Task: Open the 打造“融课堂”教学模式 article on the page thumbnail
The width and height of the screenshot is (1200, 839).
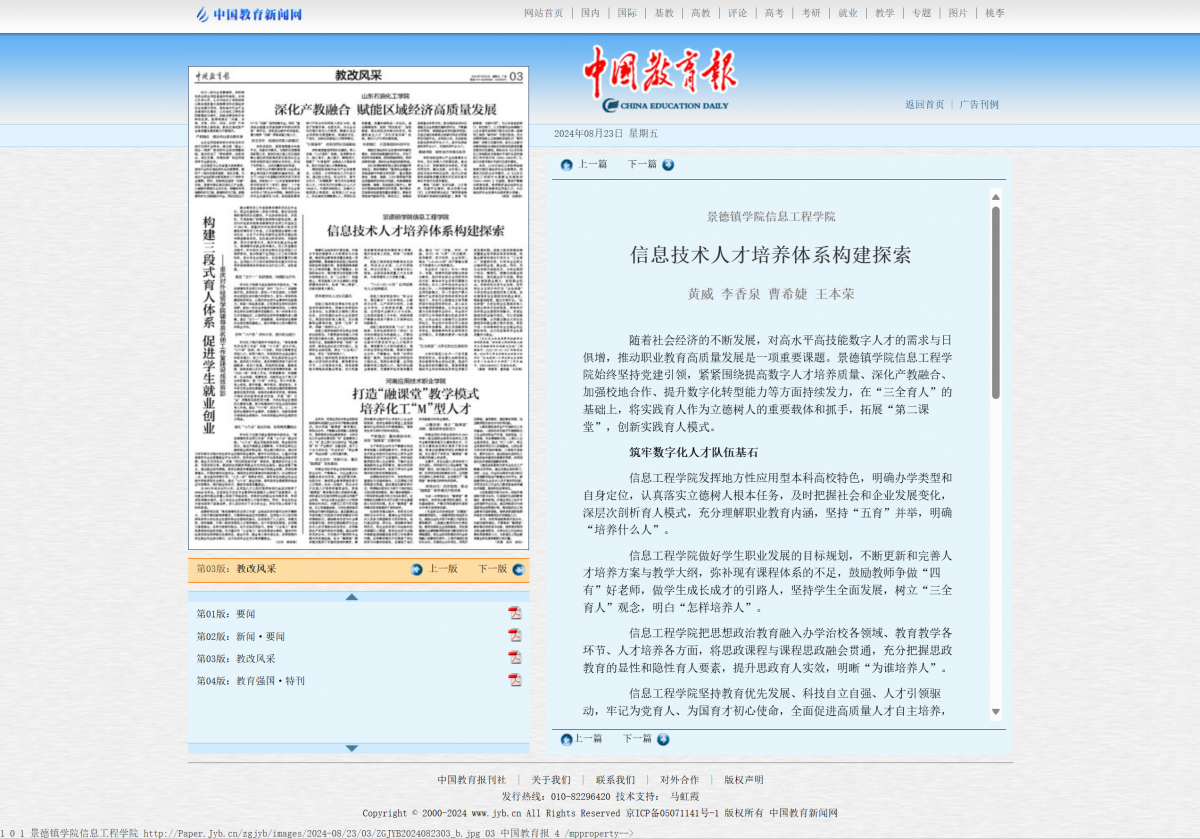Action: point(416,400)
